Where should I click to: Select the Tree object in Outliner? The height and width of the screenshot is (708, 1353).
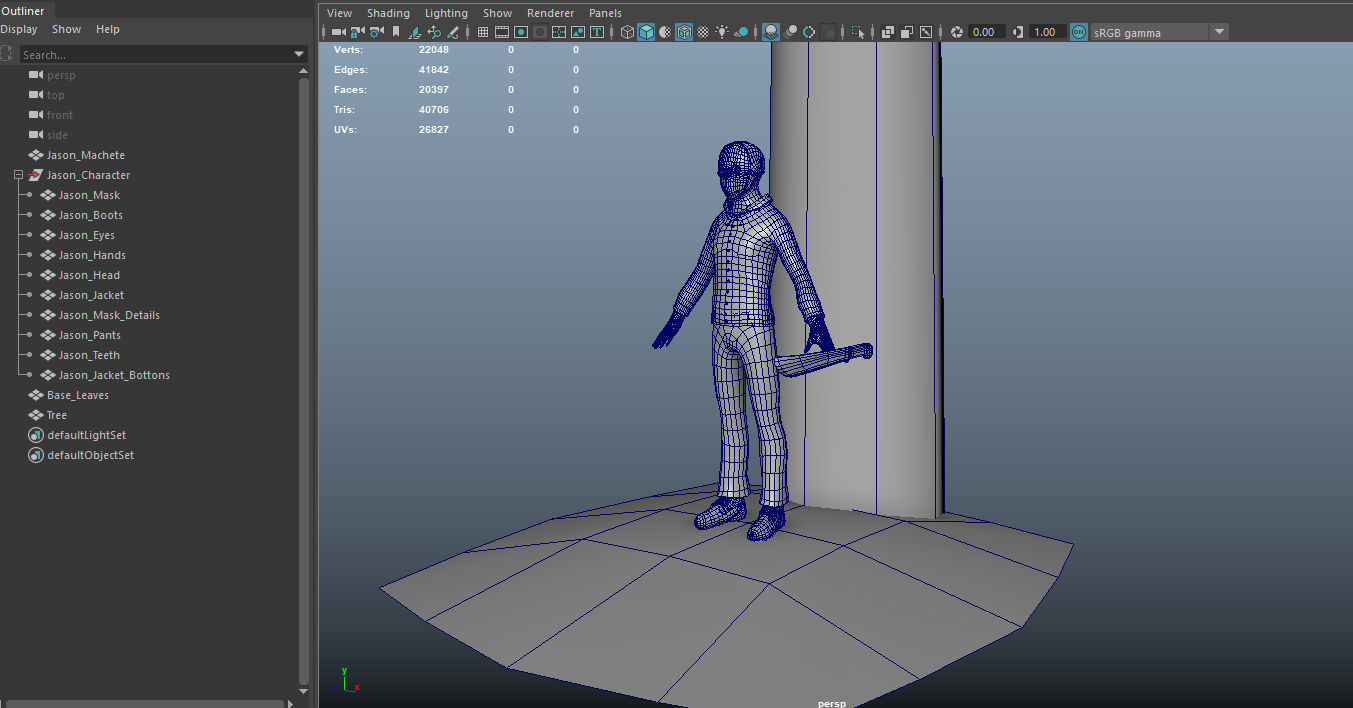coord(57,415)
